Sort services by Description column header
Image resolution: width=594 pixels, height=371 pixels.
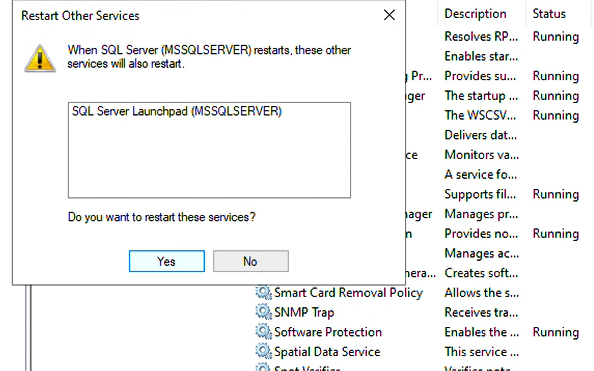pyautogui.click(x=475, y=14)
